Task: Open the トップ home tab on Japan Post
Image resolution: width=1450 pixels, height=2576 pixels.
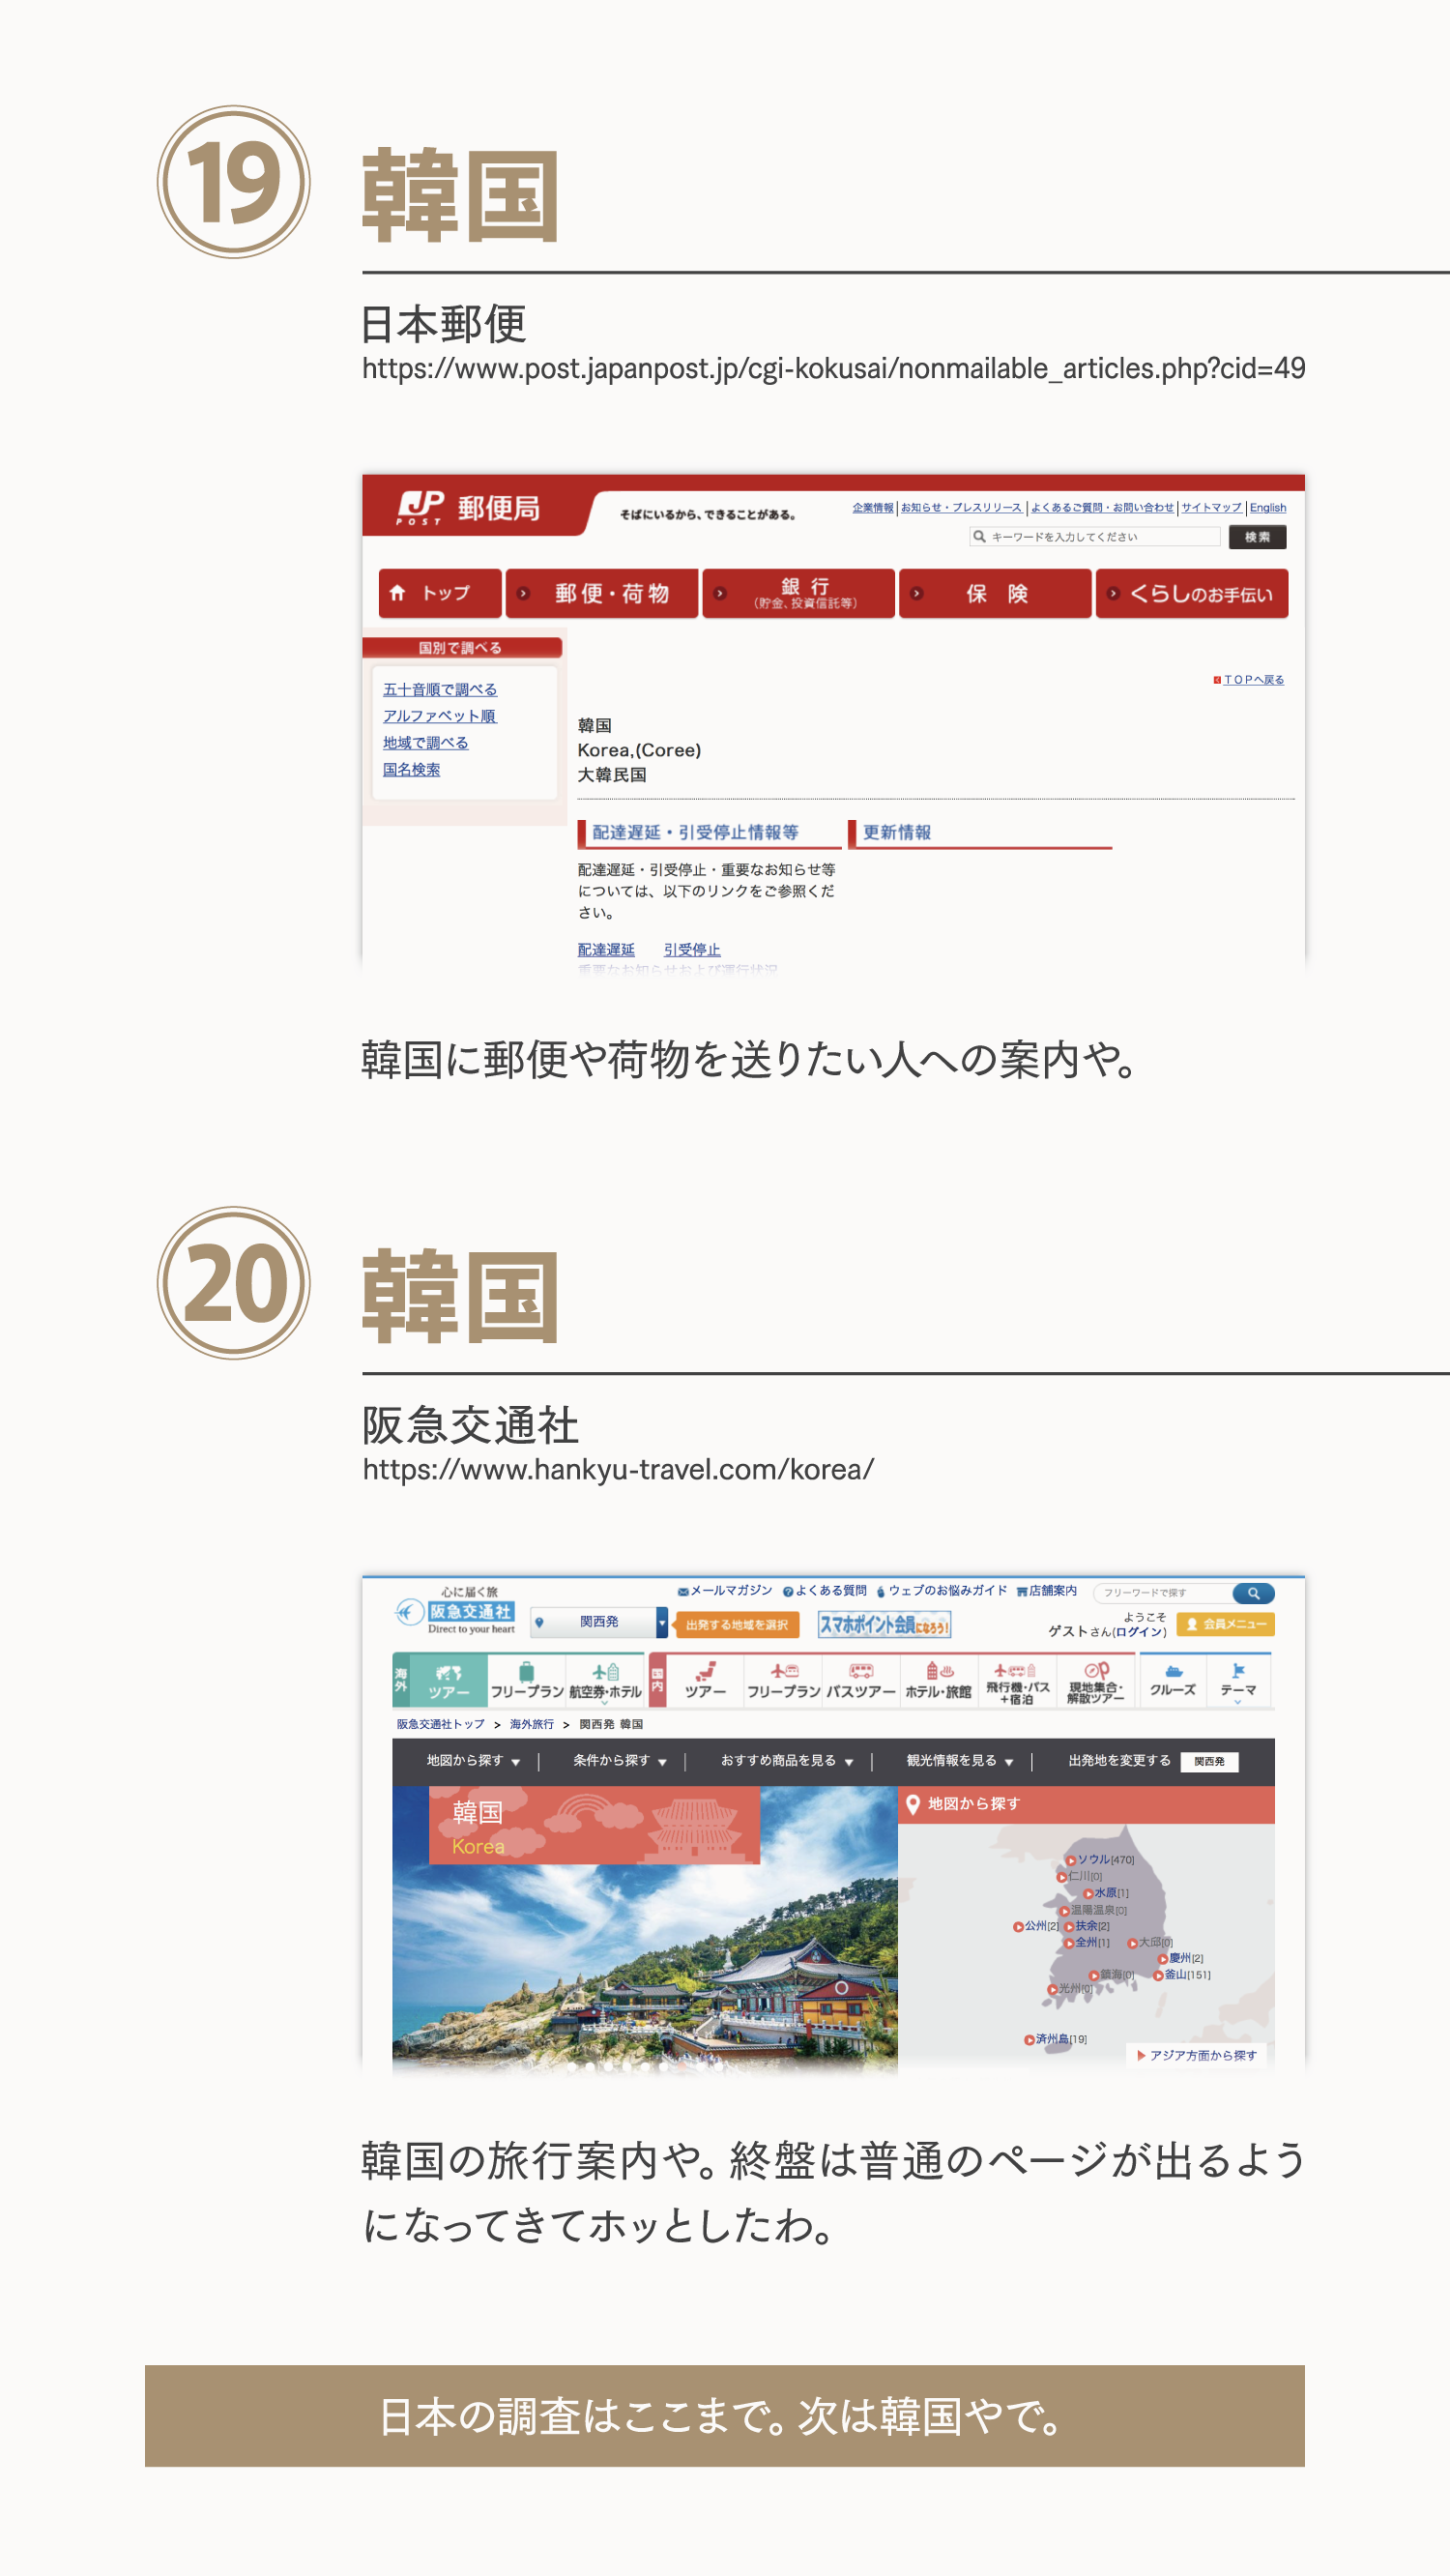Action: pos(440,593)
